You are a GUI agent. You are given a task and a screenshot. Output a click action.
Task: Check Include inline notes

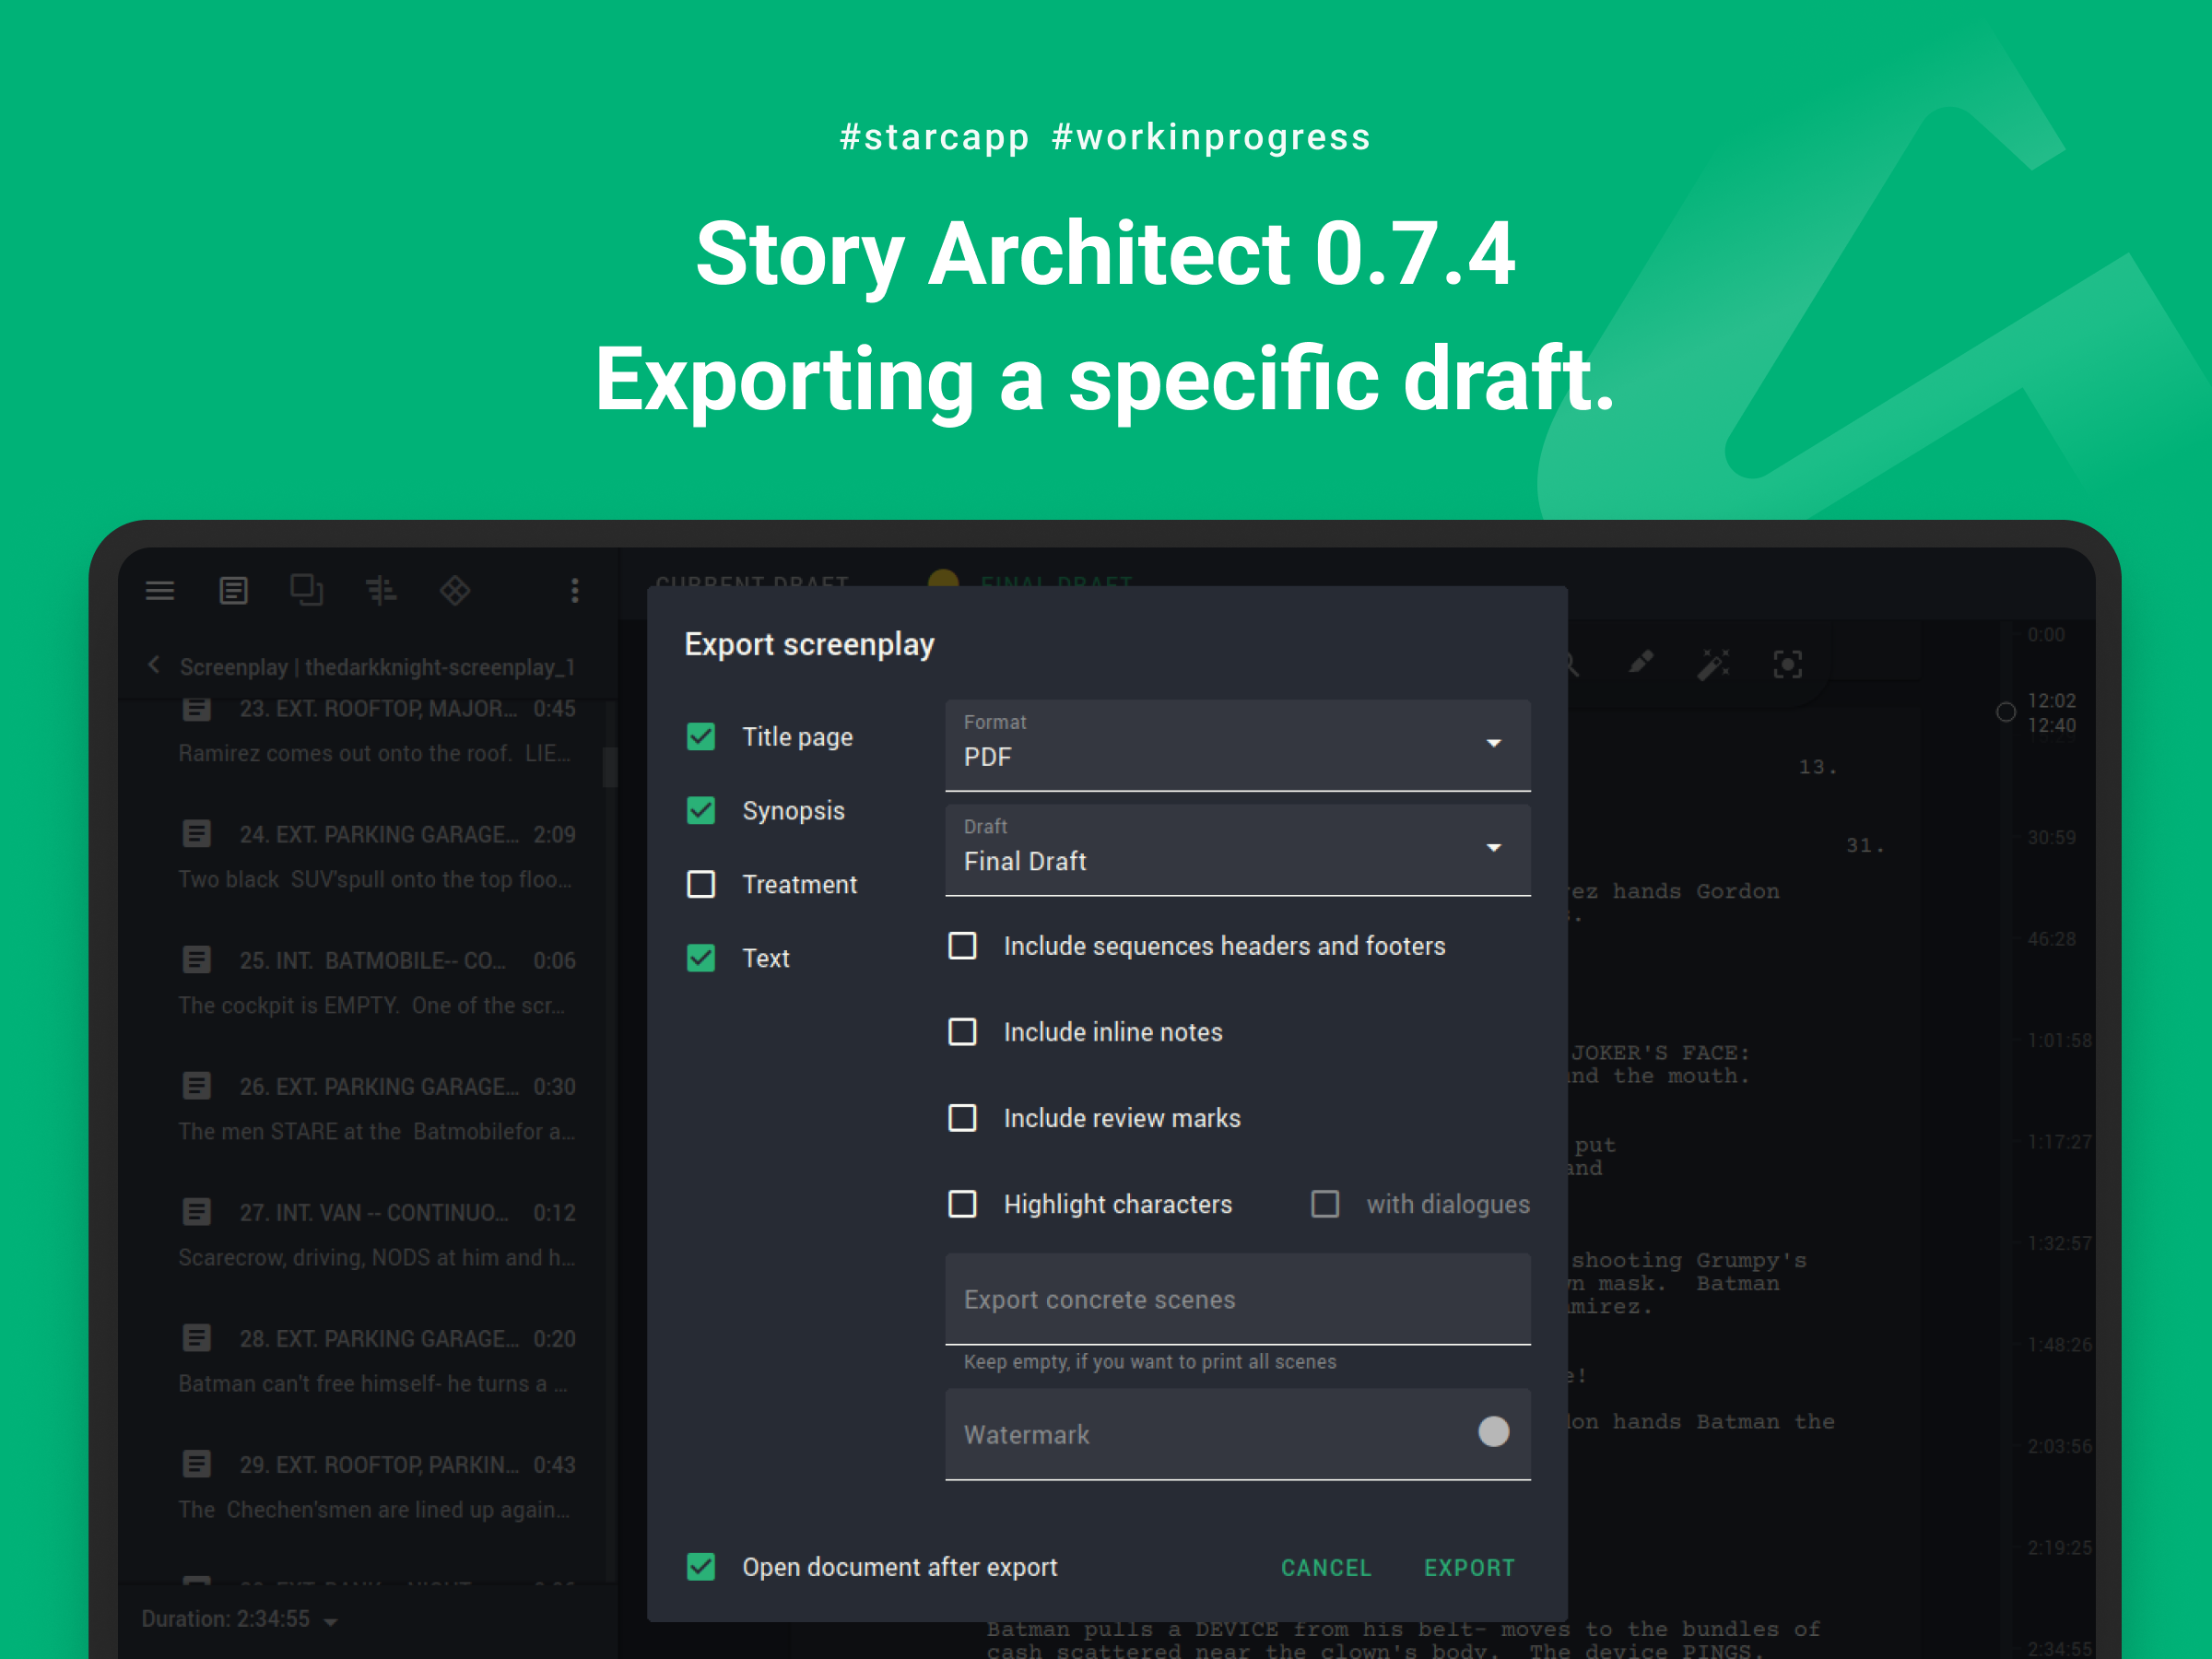[x=962, y=1032]
